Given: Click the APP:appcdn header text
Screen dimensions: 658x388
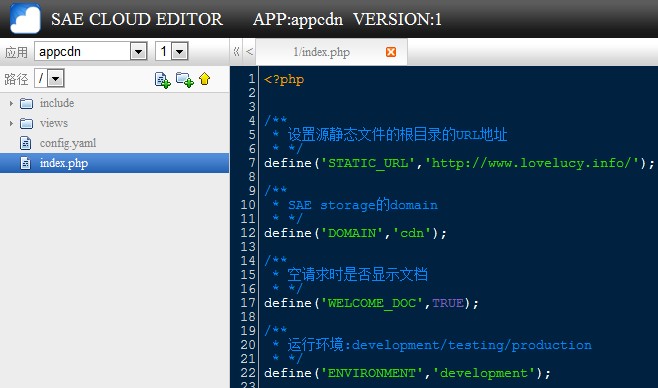Looking at the screenshot, I should (x=298, y=20).
